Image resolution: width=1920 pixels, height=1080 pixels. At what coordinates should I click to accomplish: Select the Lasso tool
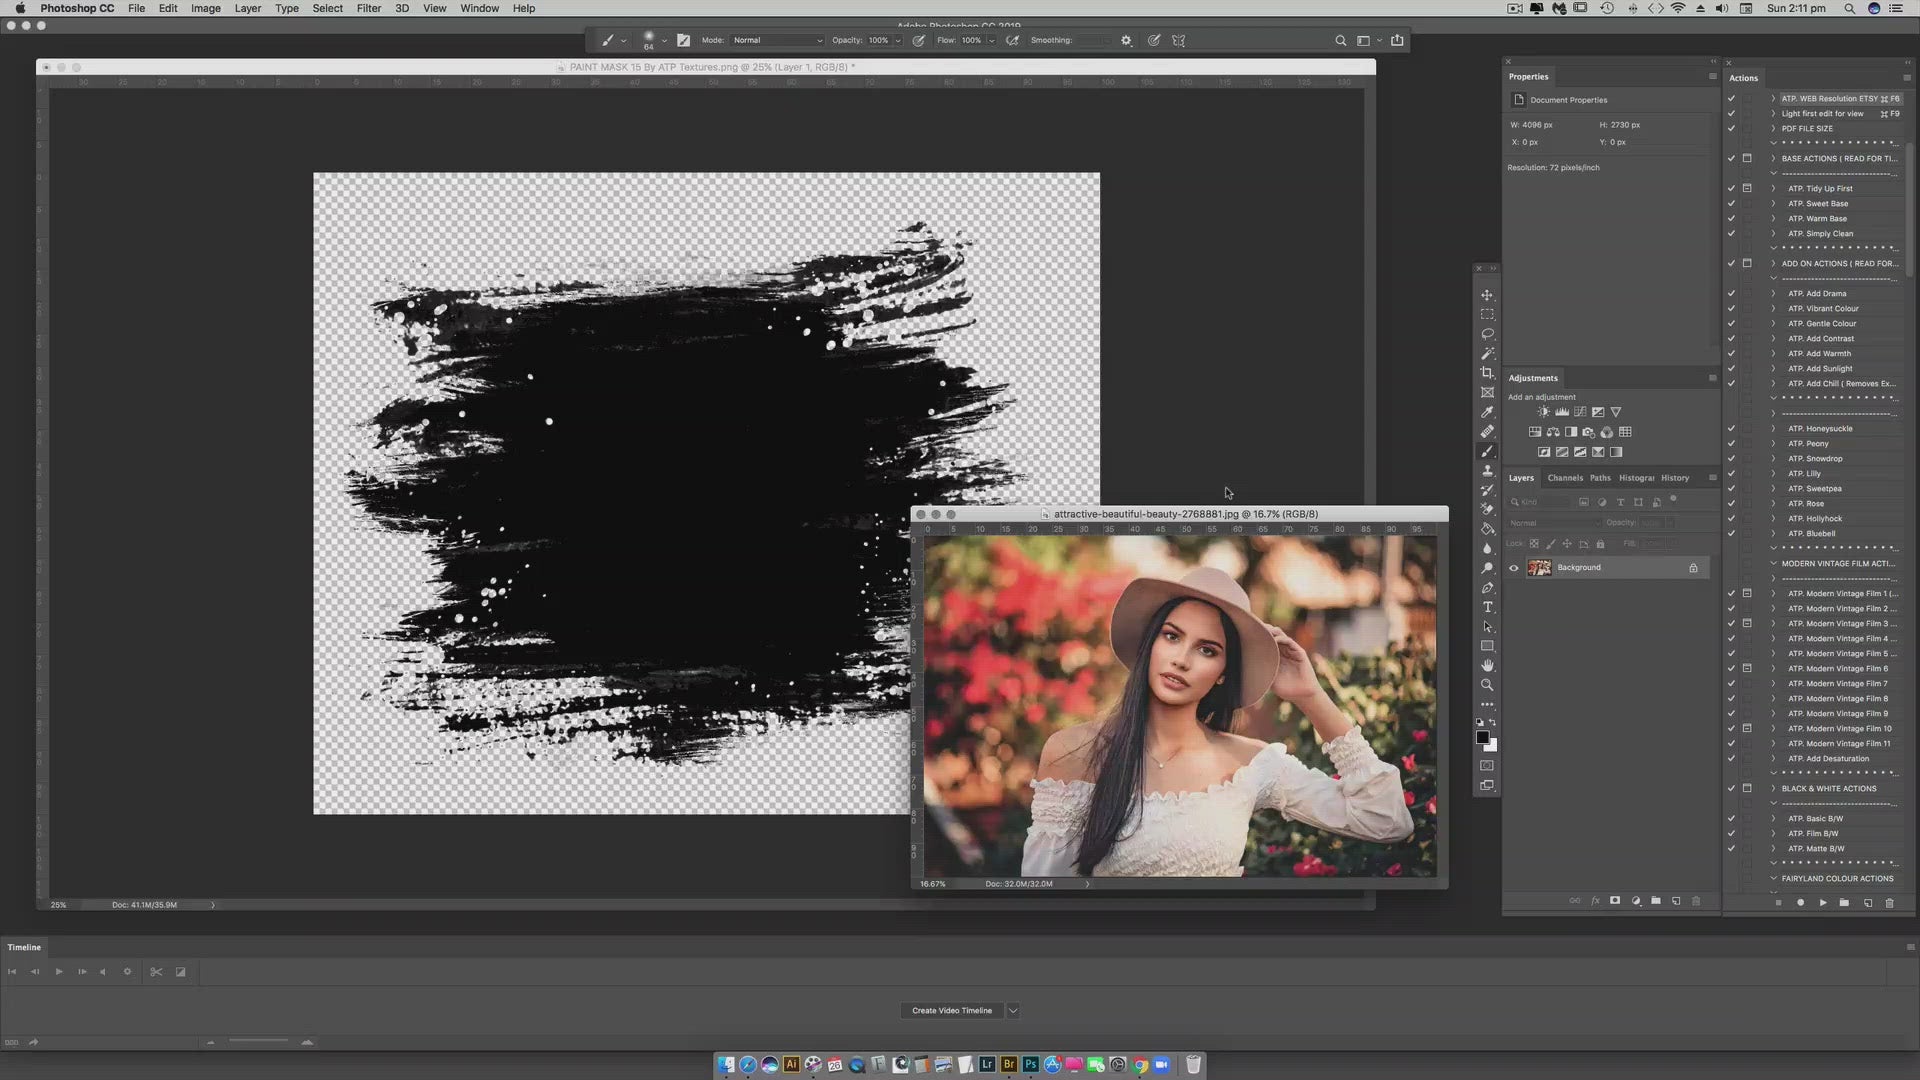point(1487,334)
